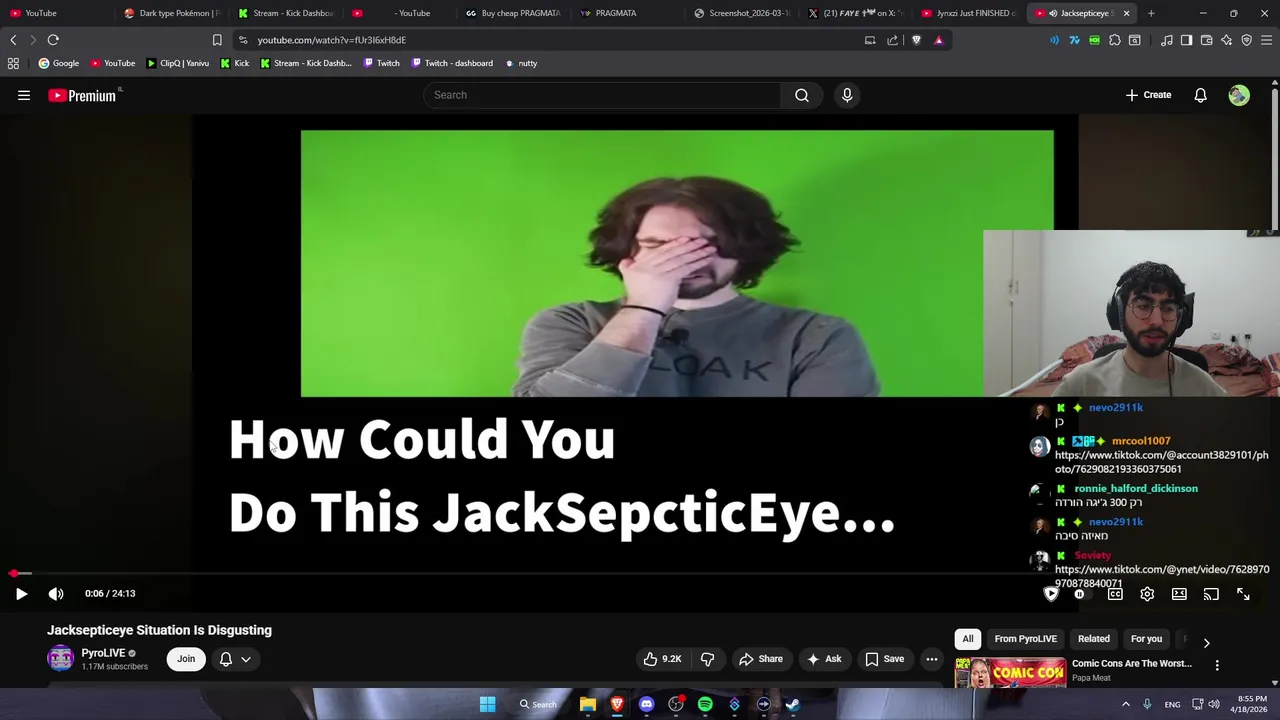The image size is (1280, 720).
Task: Open the Ask AI button
Action: point(823,659)
